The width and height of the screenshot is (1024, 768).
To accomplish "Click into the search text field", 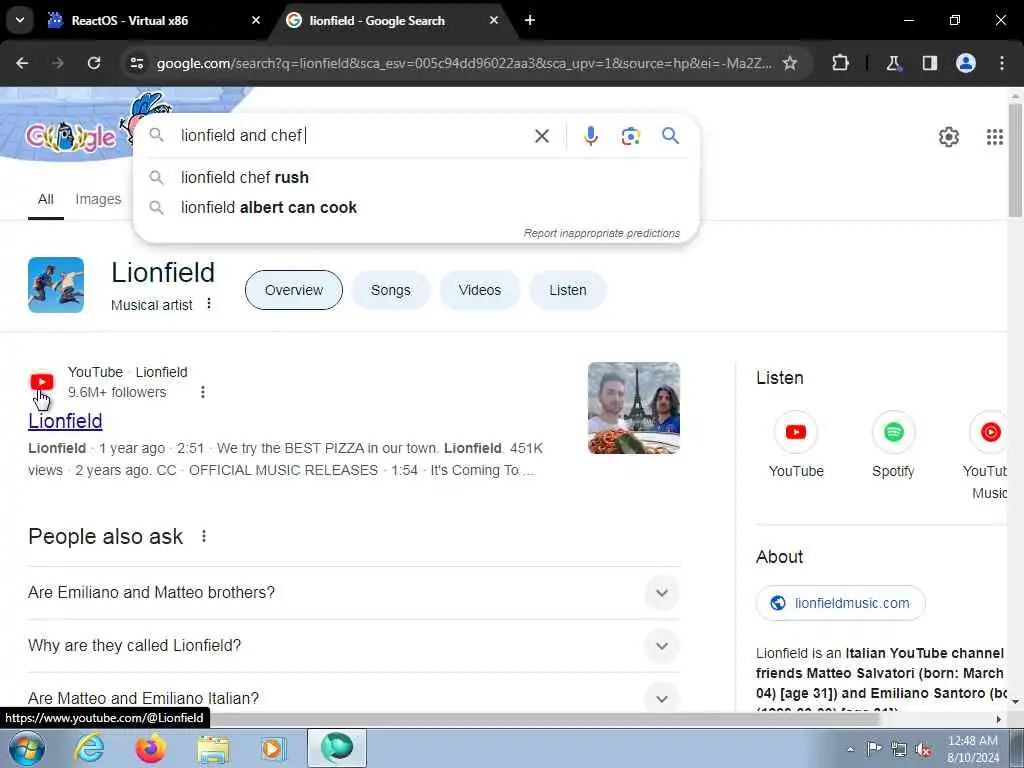I will 353,135.
